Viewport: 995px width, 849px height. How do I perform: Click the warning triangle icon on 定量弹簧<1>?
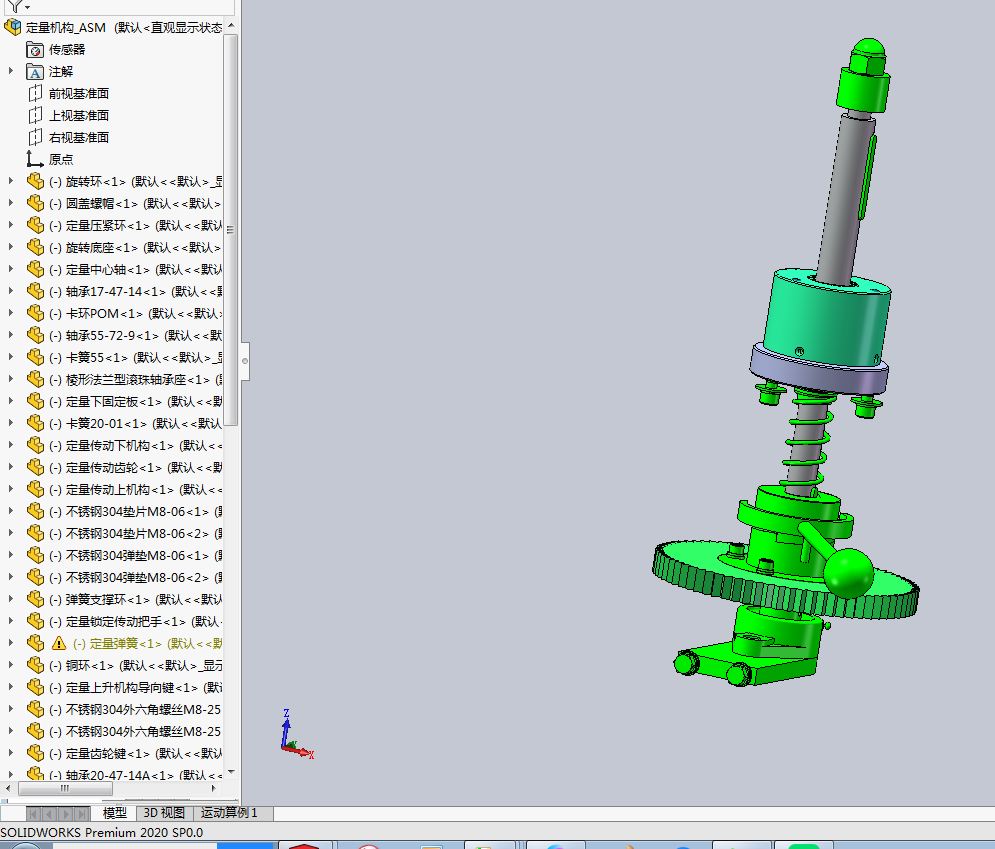(x=59, y=643)
